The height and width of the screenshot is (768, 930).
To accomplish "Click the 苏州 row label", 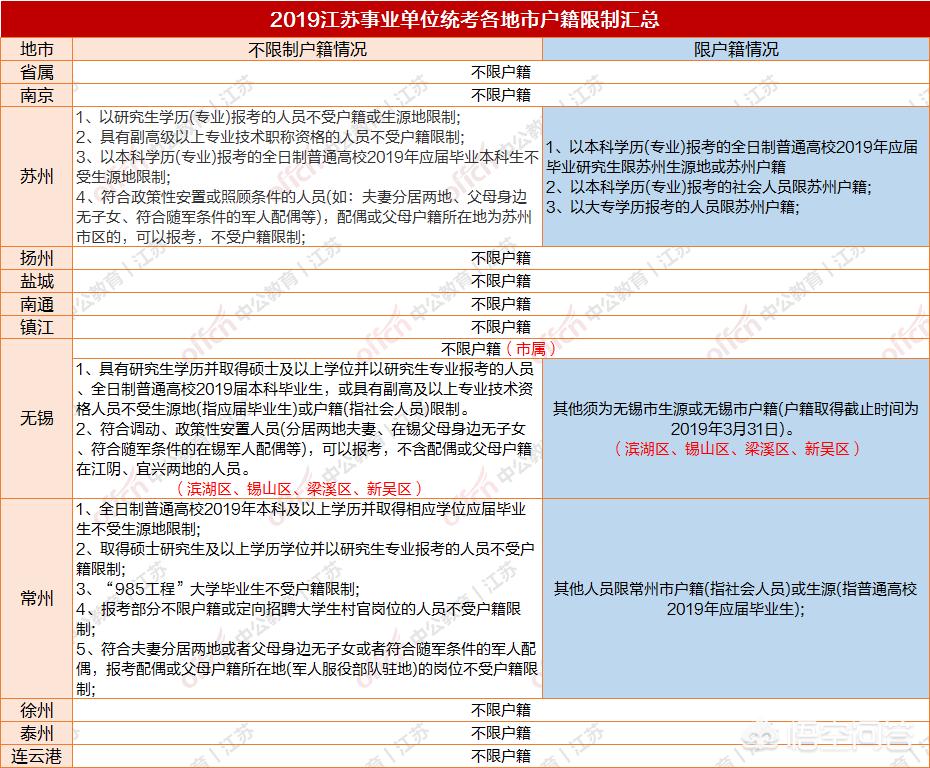I will [x=37, y=177].
